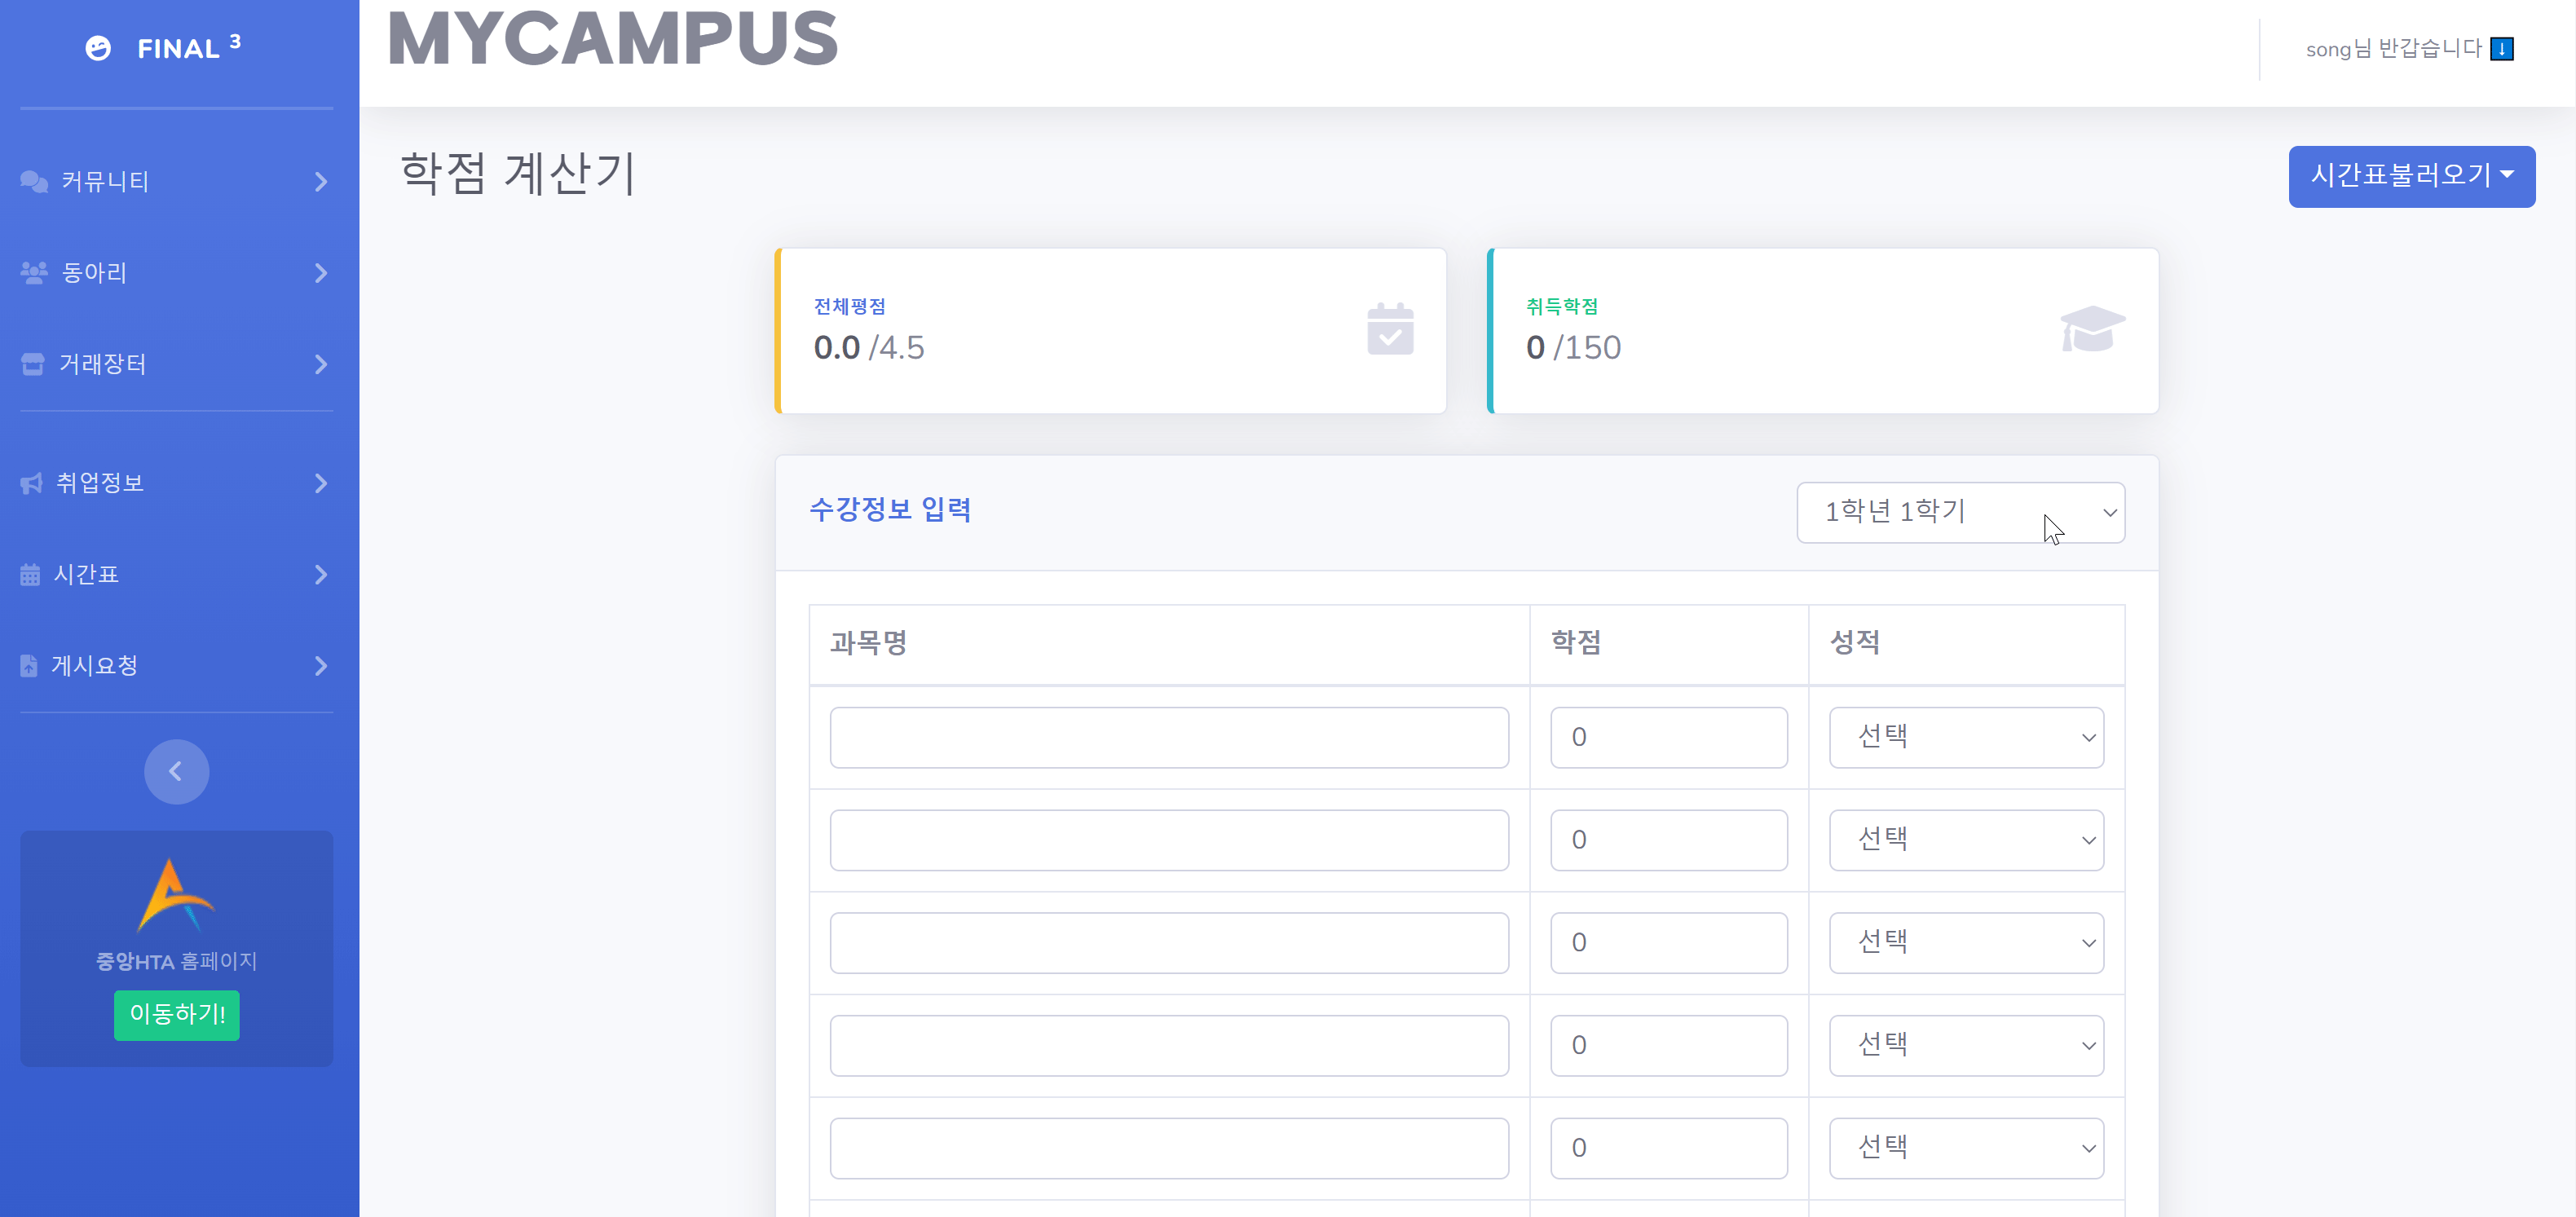Click the megaphone icon for 취업정보
Screen dimensions: 2576x1217
coord(32,483)
